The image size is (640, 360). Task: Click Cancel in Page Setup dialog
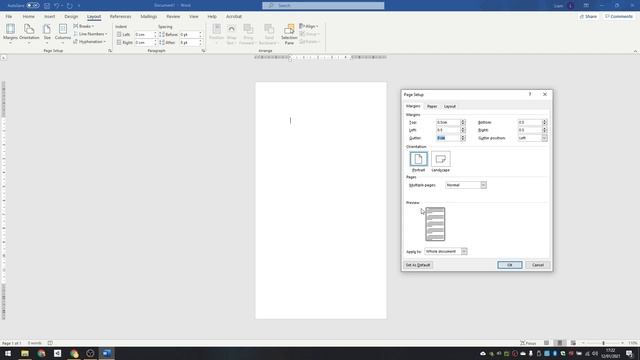click(538, 265)
